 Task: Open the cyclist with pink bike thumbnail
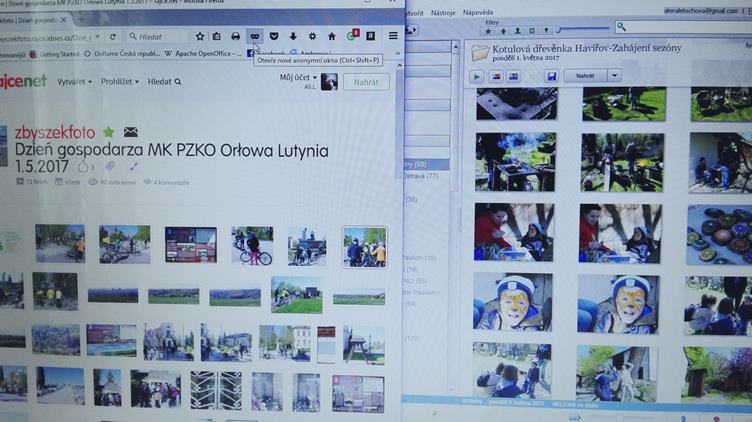(x=252, y=246)
